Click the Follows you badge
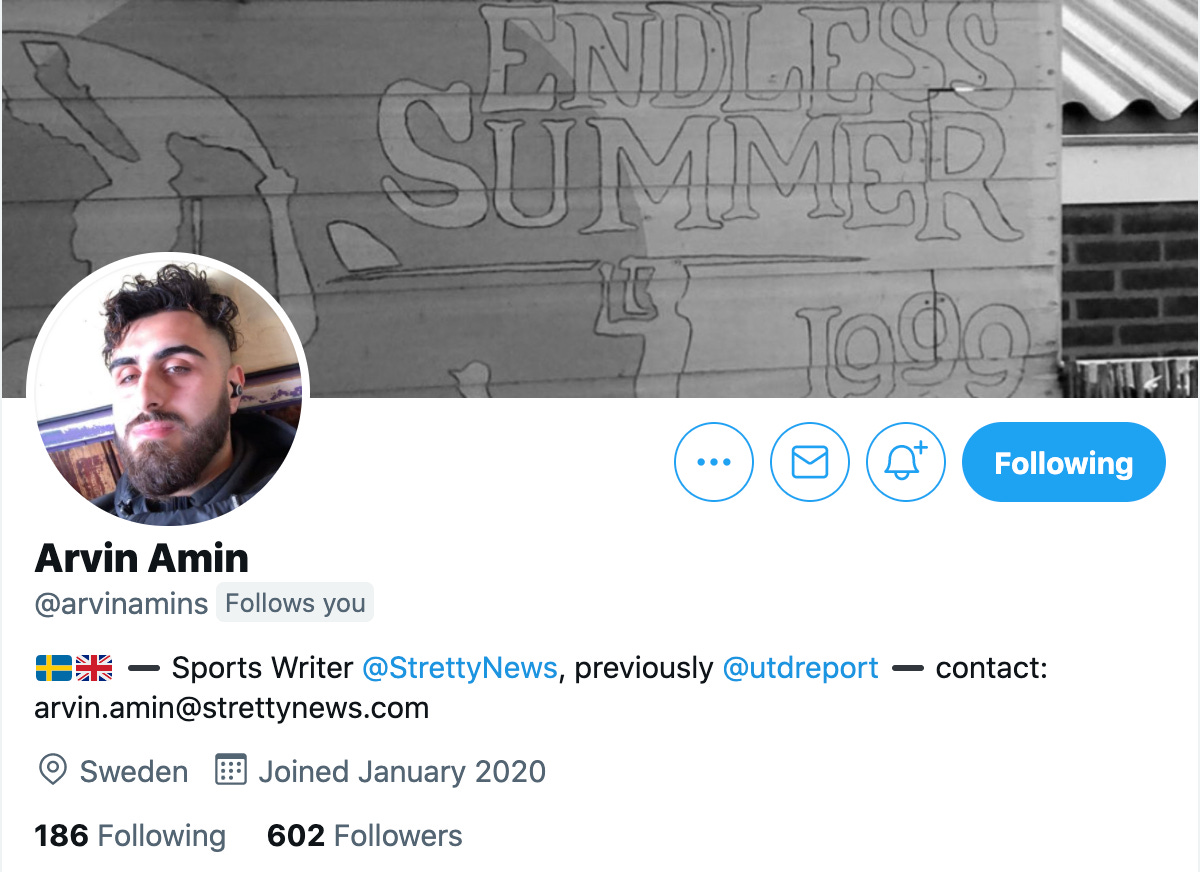Image resolution: width=1200 pixels, height=872 pixels. click(x=295, y=603)
